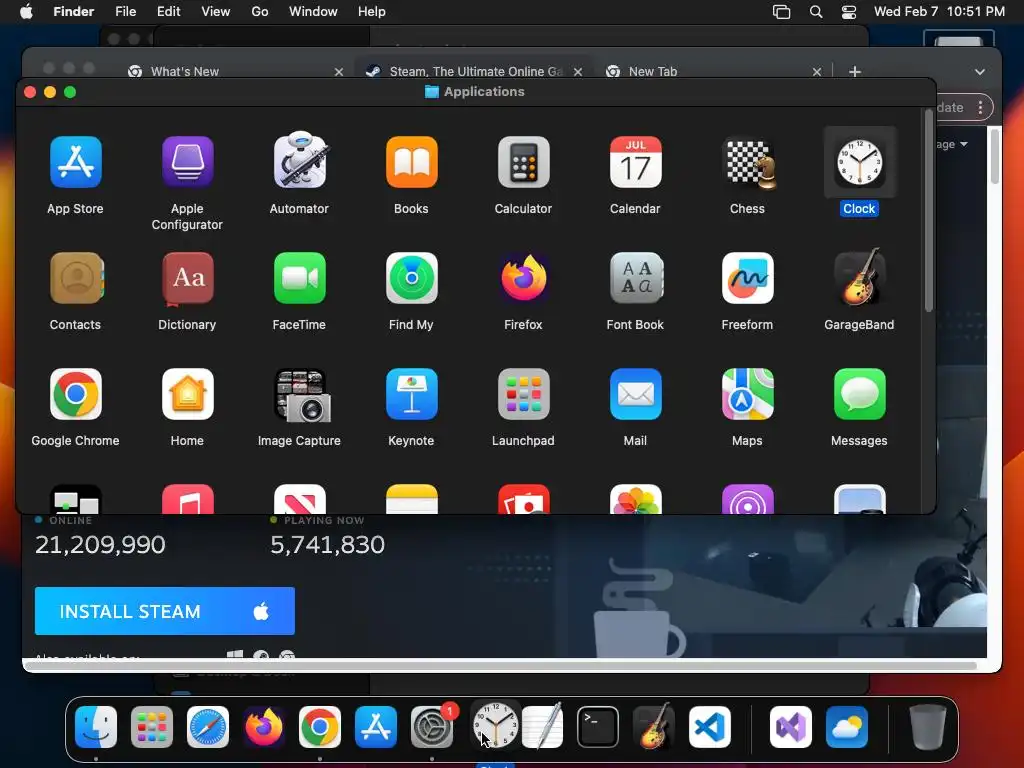Select the Keynote app icon

411,394
